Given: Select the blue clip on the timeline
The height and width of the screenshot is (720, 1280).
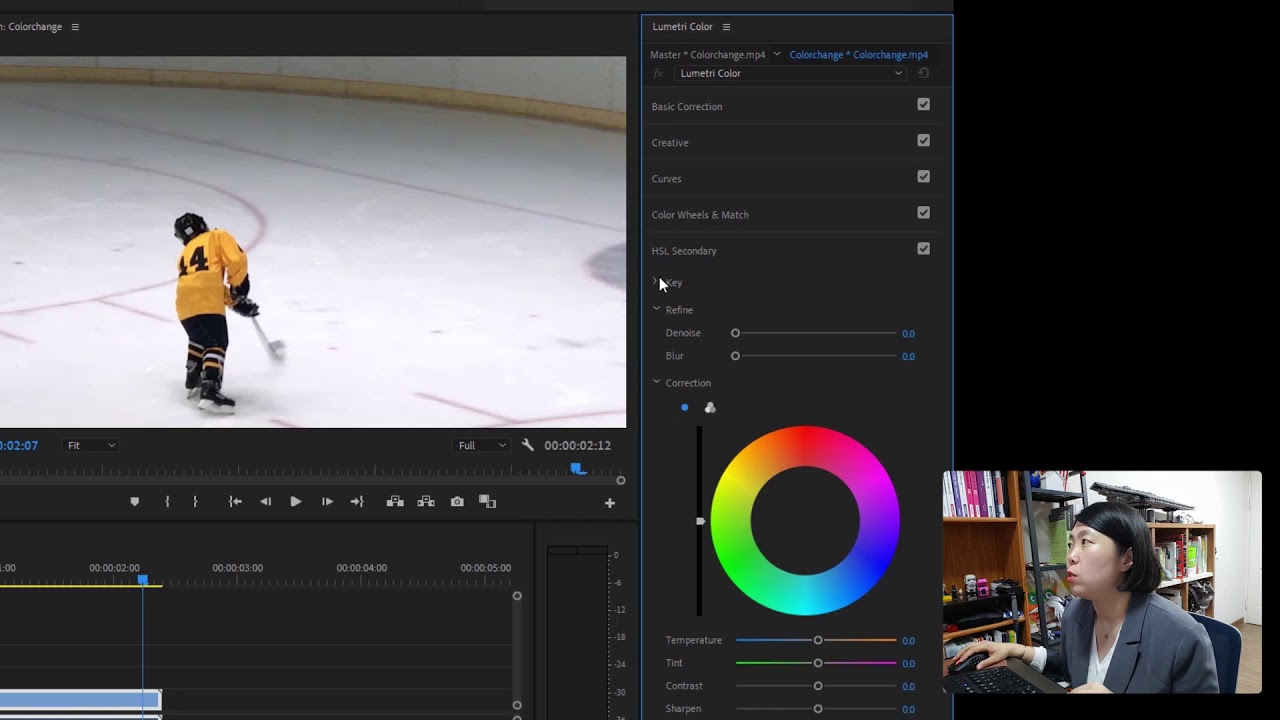Looking at the screenshot, I should click(x=80, y=700).
